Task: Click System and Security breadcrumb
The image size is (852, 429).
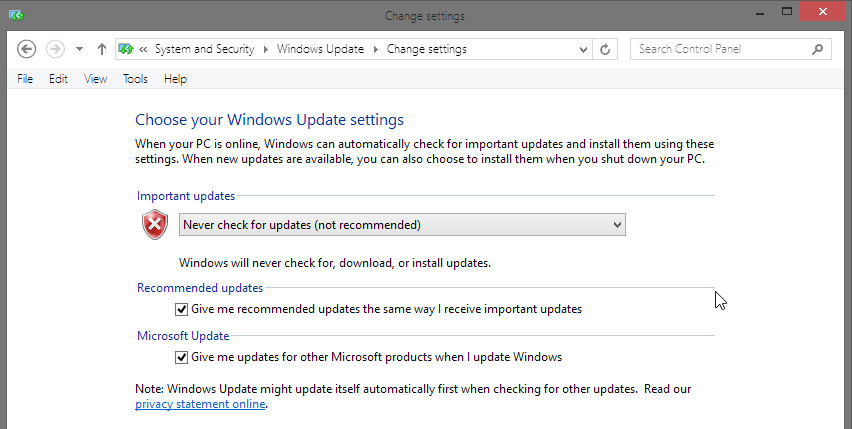Action: tap(204, 49)
